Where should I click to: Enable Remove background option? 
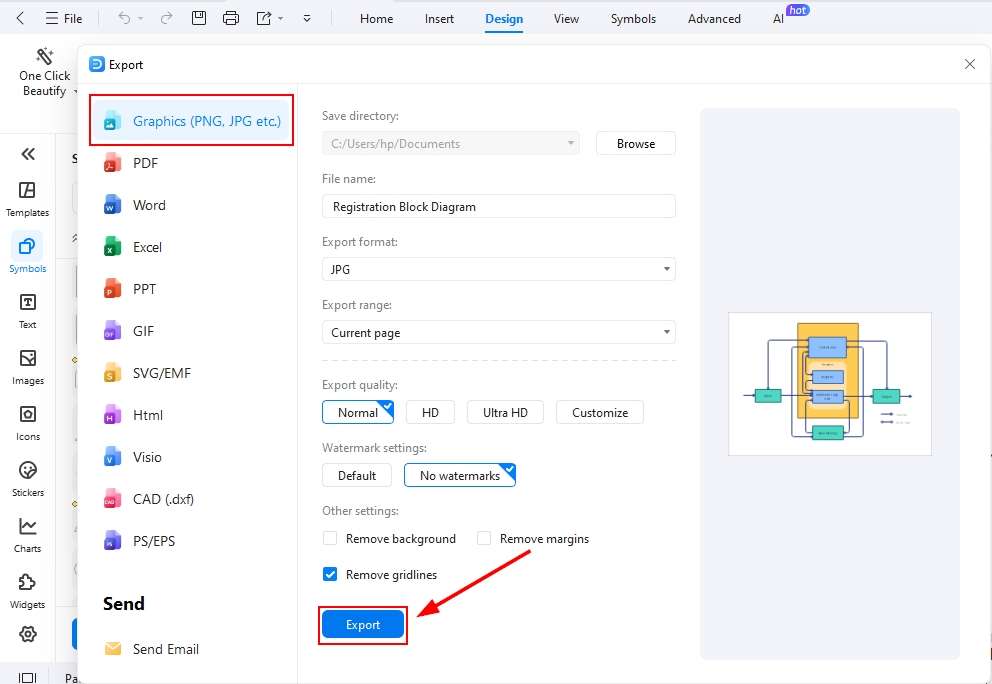tap(330, 538)
